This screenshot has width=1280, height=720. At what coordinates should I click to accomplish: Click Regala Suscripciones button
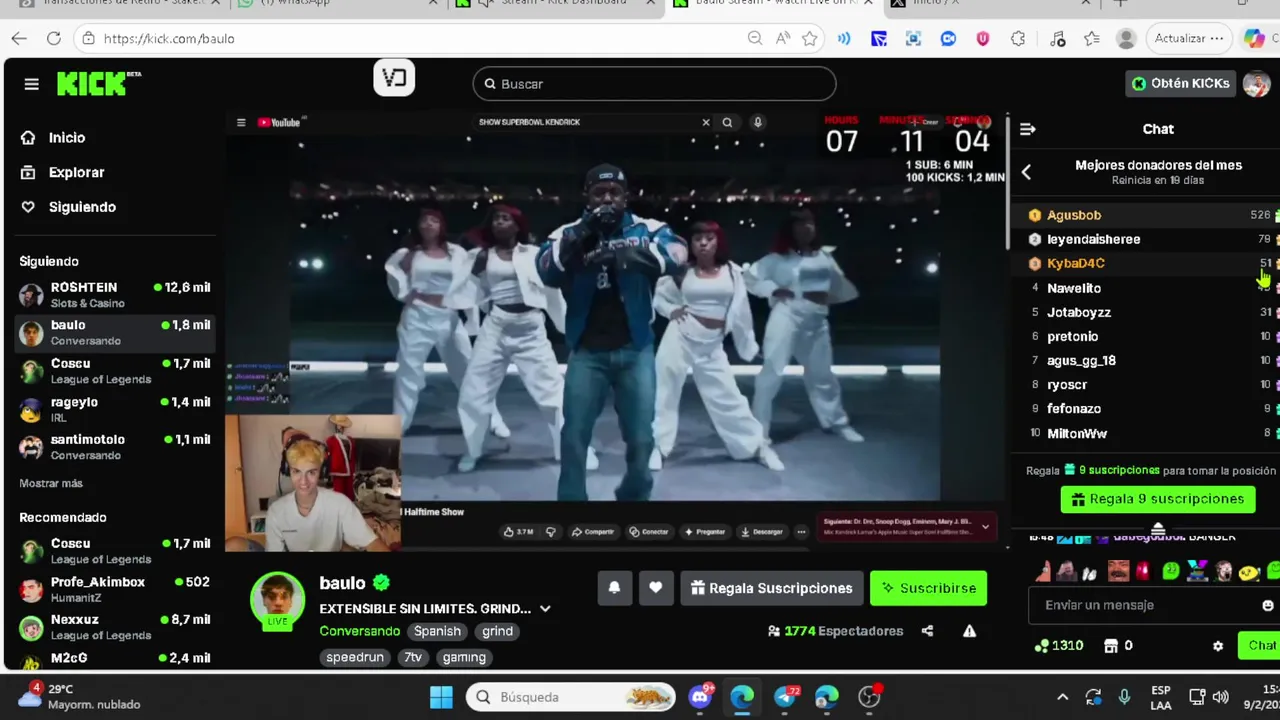click(771, 588)
